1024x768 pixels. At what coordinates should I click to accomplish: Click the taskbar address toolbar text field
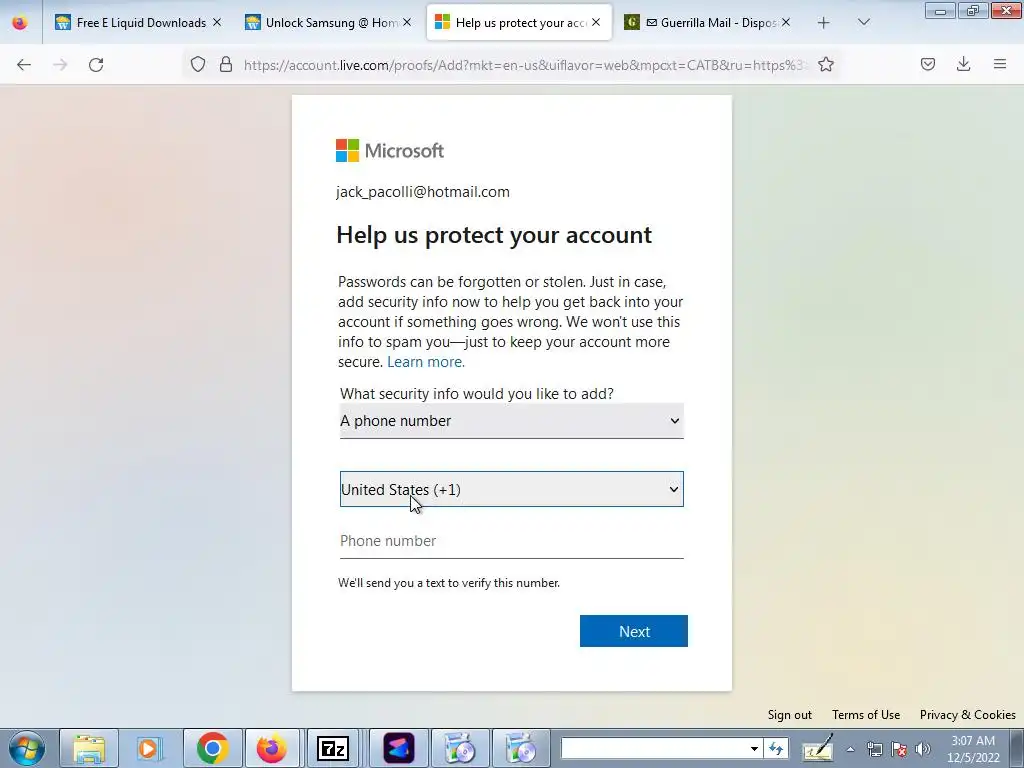(x=654, y=748)
